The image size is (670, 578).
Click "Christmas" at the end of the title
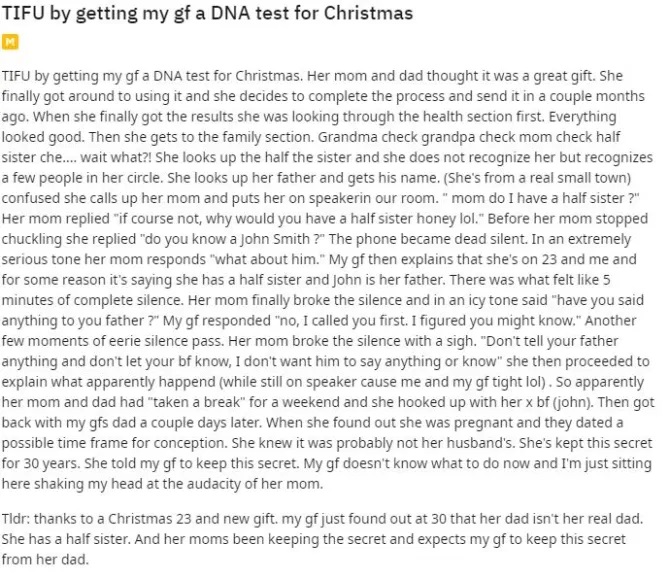point(370,15)
